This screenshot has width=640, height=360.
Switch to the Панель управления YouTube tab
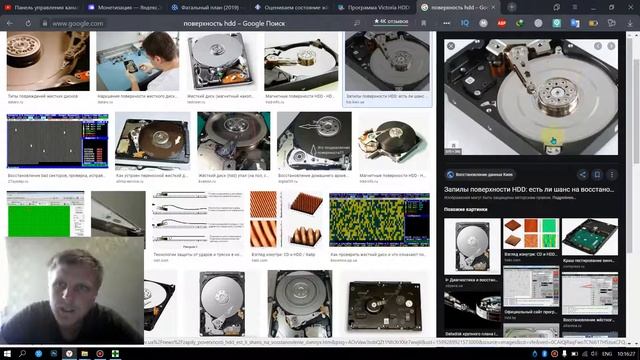(41, 7)
